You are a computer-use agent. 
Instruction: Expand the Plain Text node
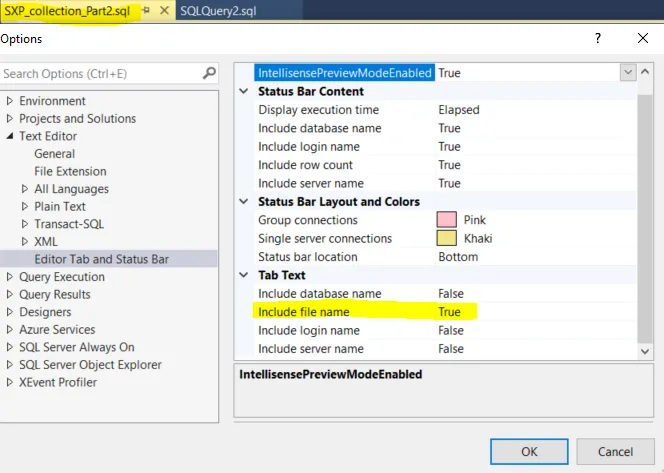point(25,206)
